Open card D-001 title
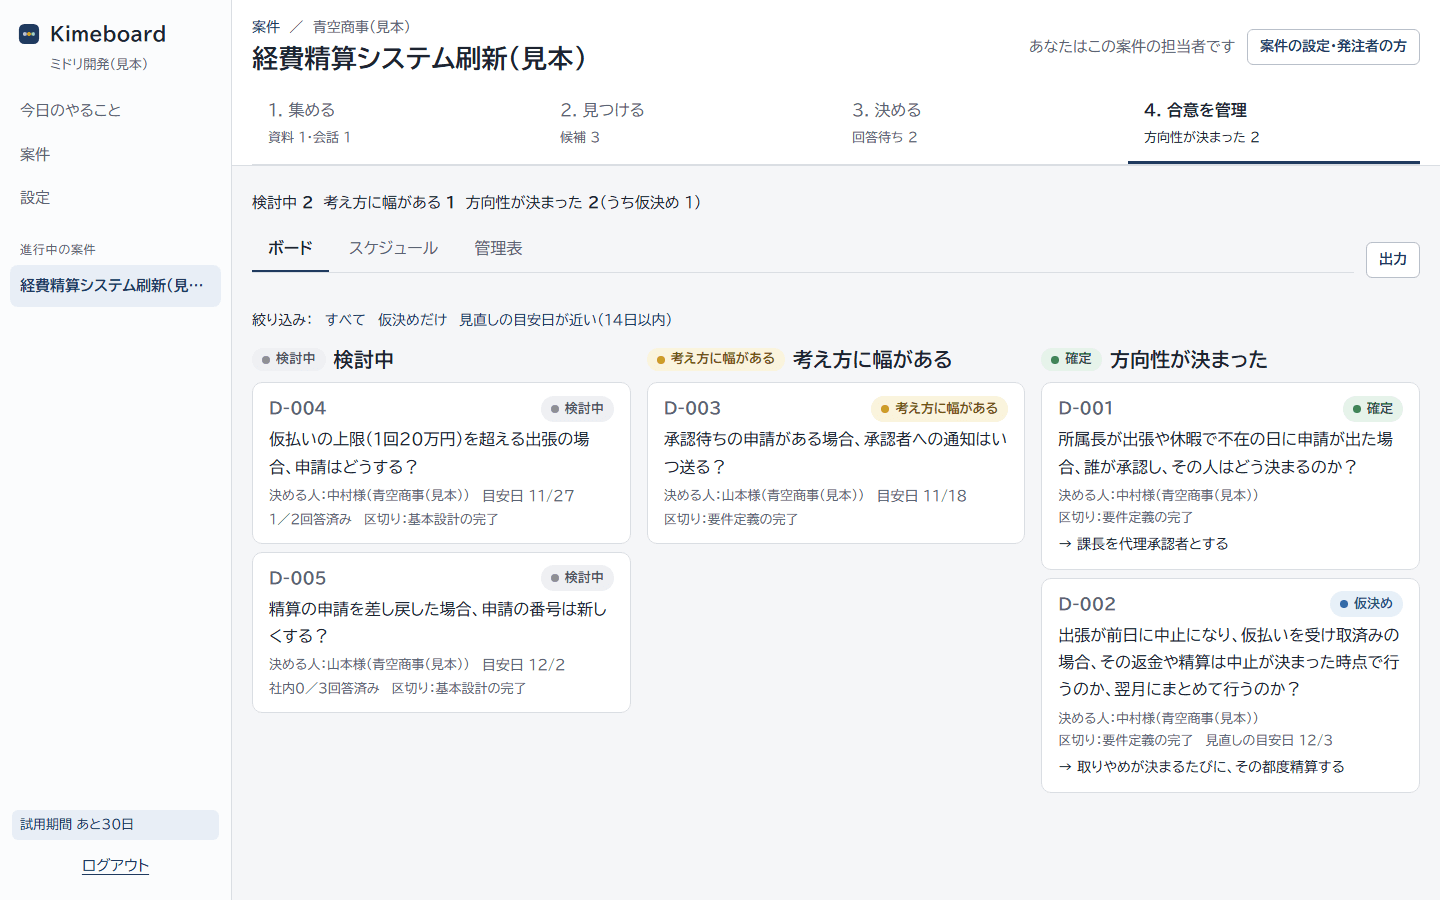Viewport: 1440px width, 900px height. point(1225,453)
